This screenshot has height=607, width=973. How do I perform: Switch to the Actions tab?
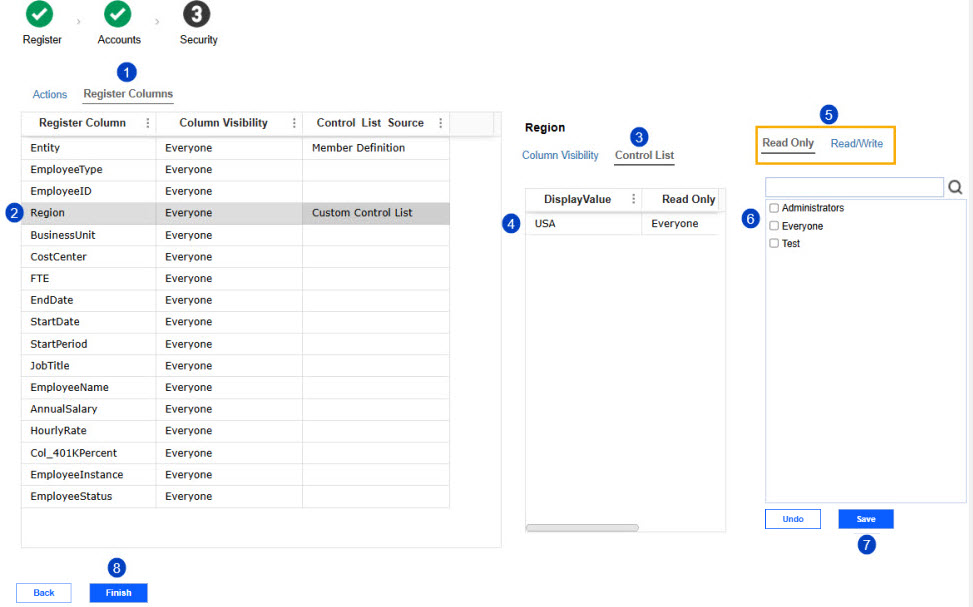tap(50, 94)
